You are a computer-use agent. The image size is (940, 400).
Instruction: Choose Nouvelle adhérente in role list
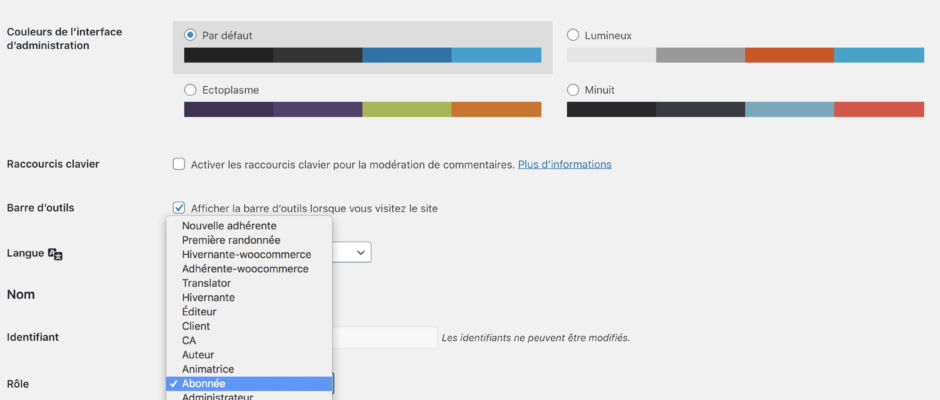point(229,226)
